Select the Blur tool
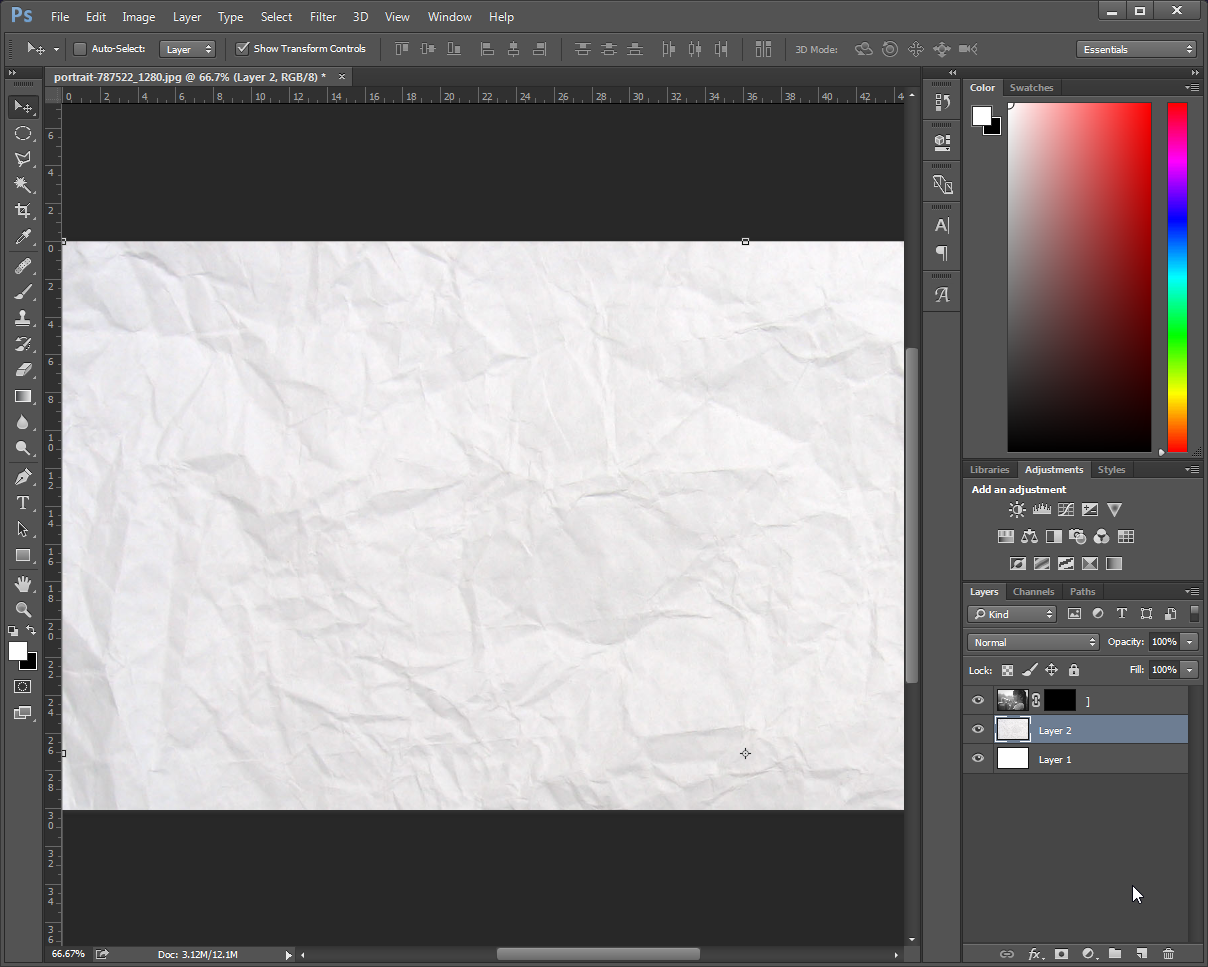 click(23, 422)
